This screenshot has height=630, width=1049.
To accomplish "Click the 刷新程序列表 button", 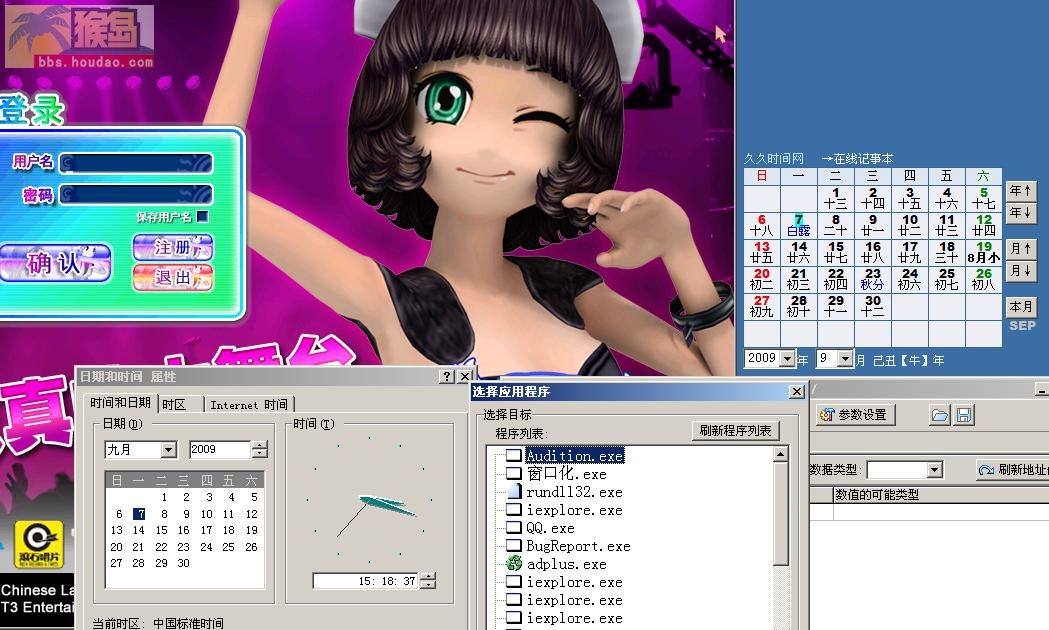I will tap(735, 431).
